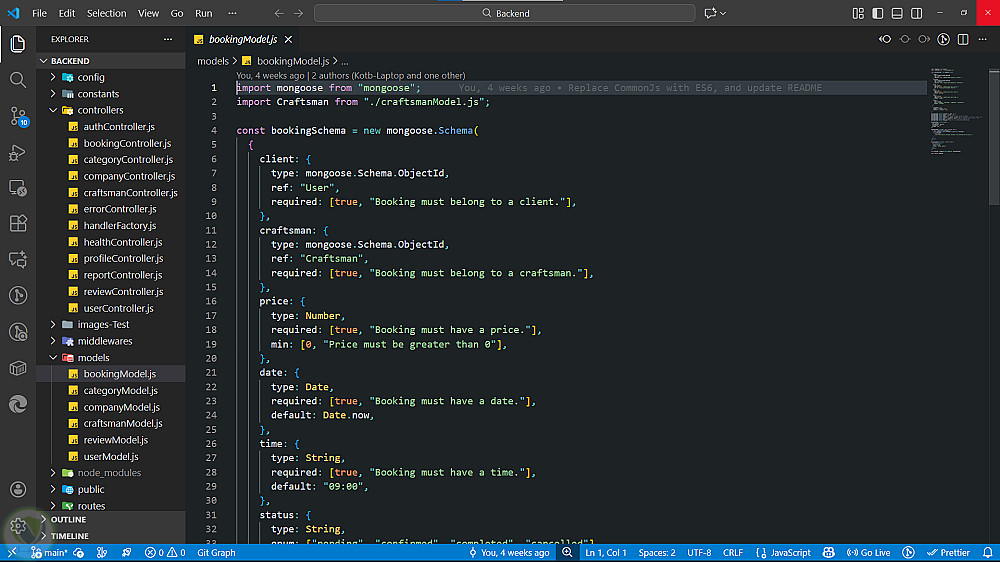Expand the OUTLINE section
Image resolution: width=1000 pixels, height=562 pixels.
(69, 520)
